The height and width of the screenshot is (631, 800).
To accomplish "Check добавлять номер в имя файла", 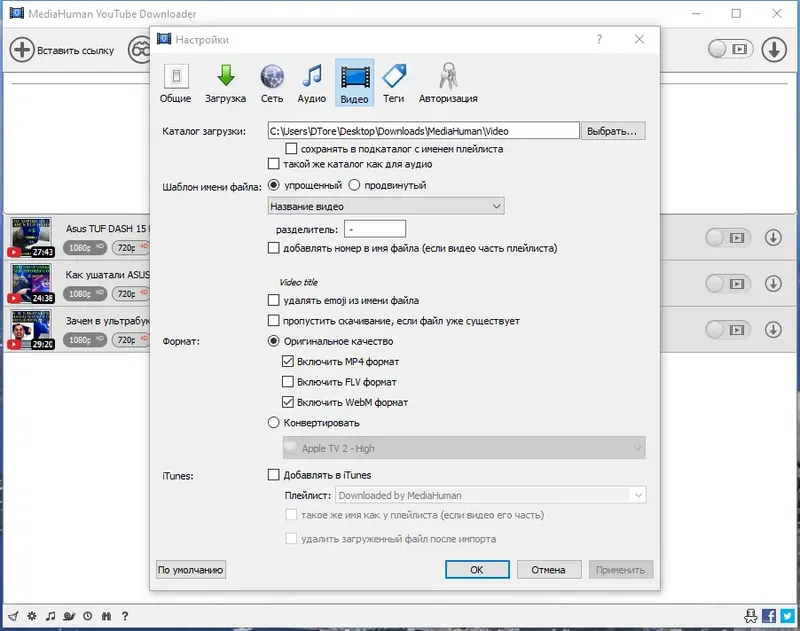I will point(274,248).
